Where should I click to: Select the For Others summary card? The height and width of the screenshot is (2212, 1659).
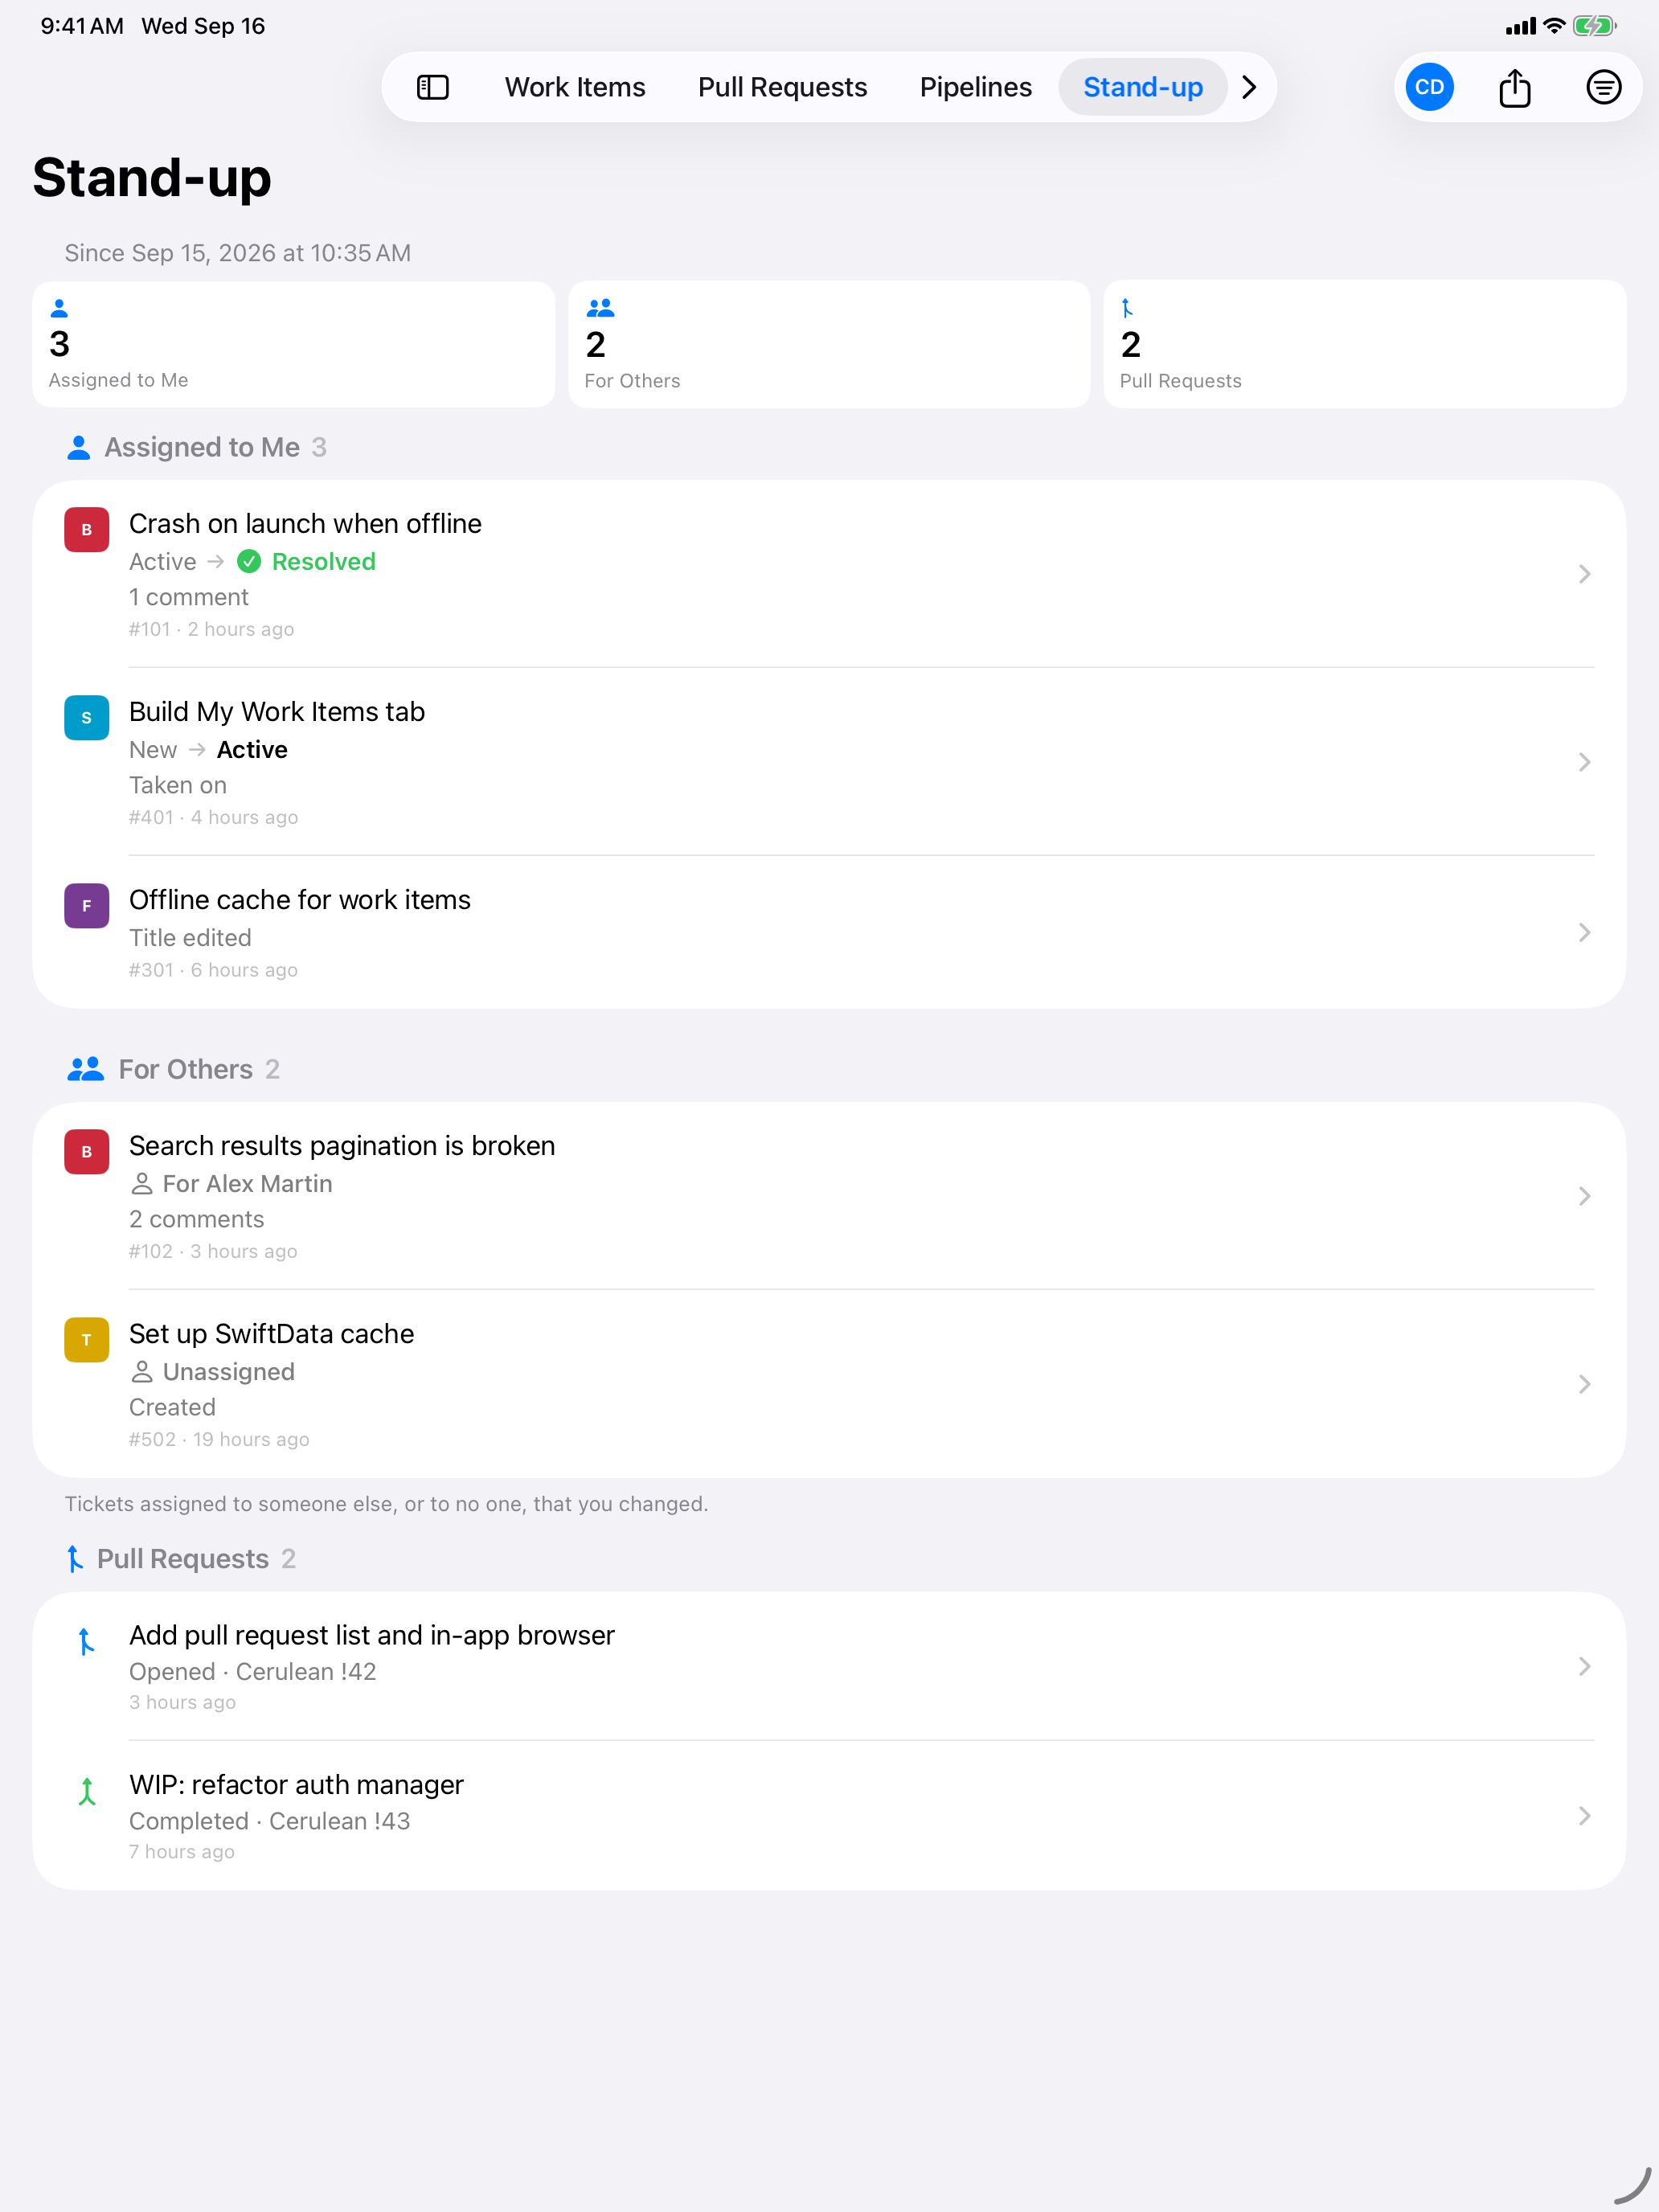pyautogui.click(x=829, y=344)
